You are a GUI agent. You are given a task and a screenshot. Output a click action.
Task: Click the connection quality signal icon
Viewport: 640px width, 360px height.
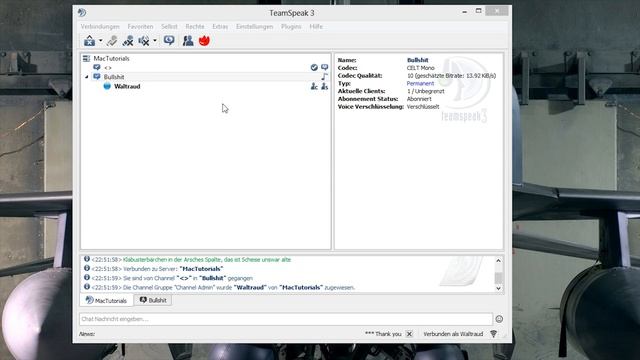click(493, 334)
